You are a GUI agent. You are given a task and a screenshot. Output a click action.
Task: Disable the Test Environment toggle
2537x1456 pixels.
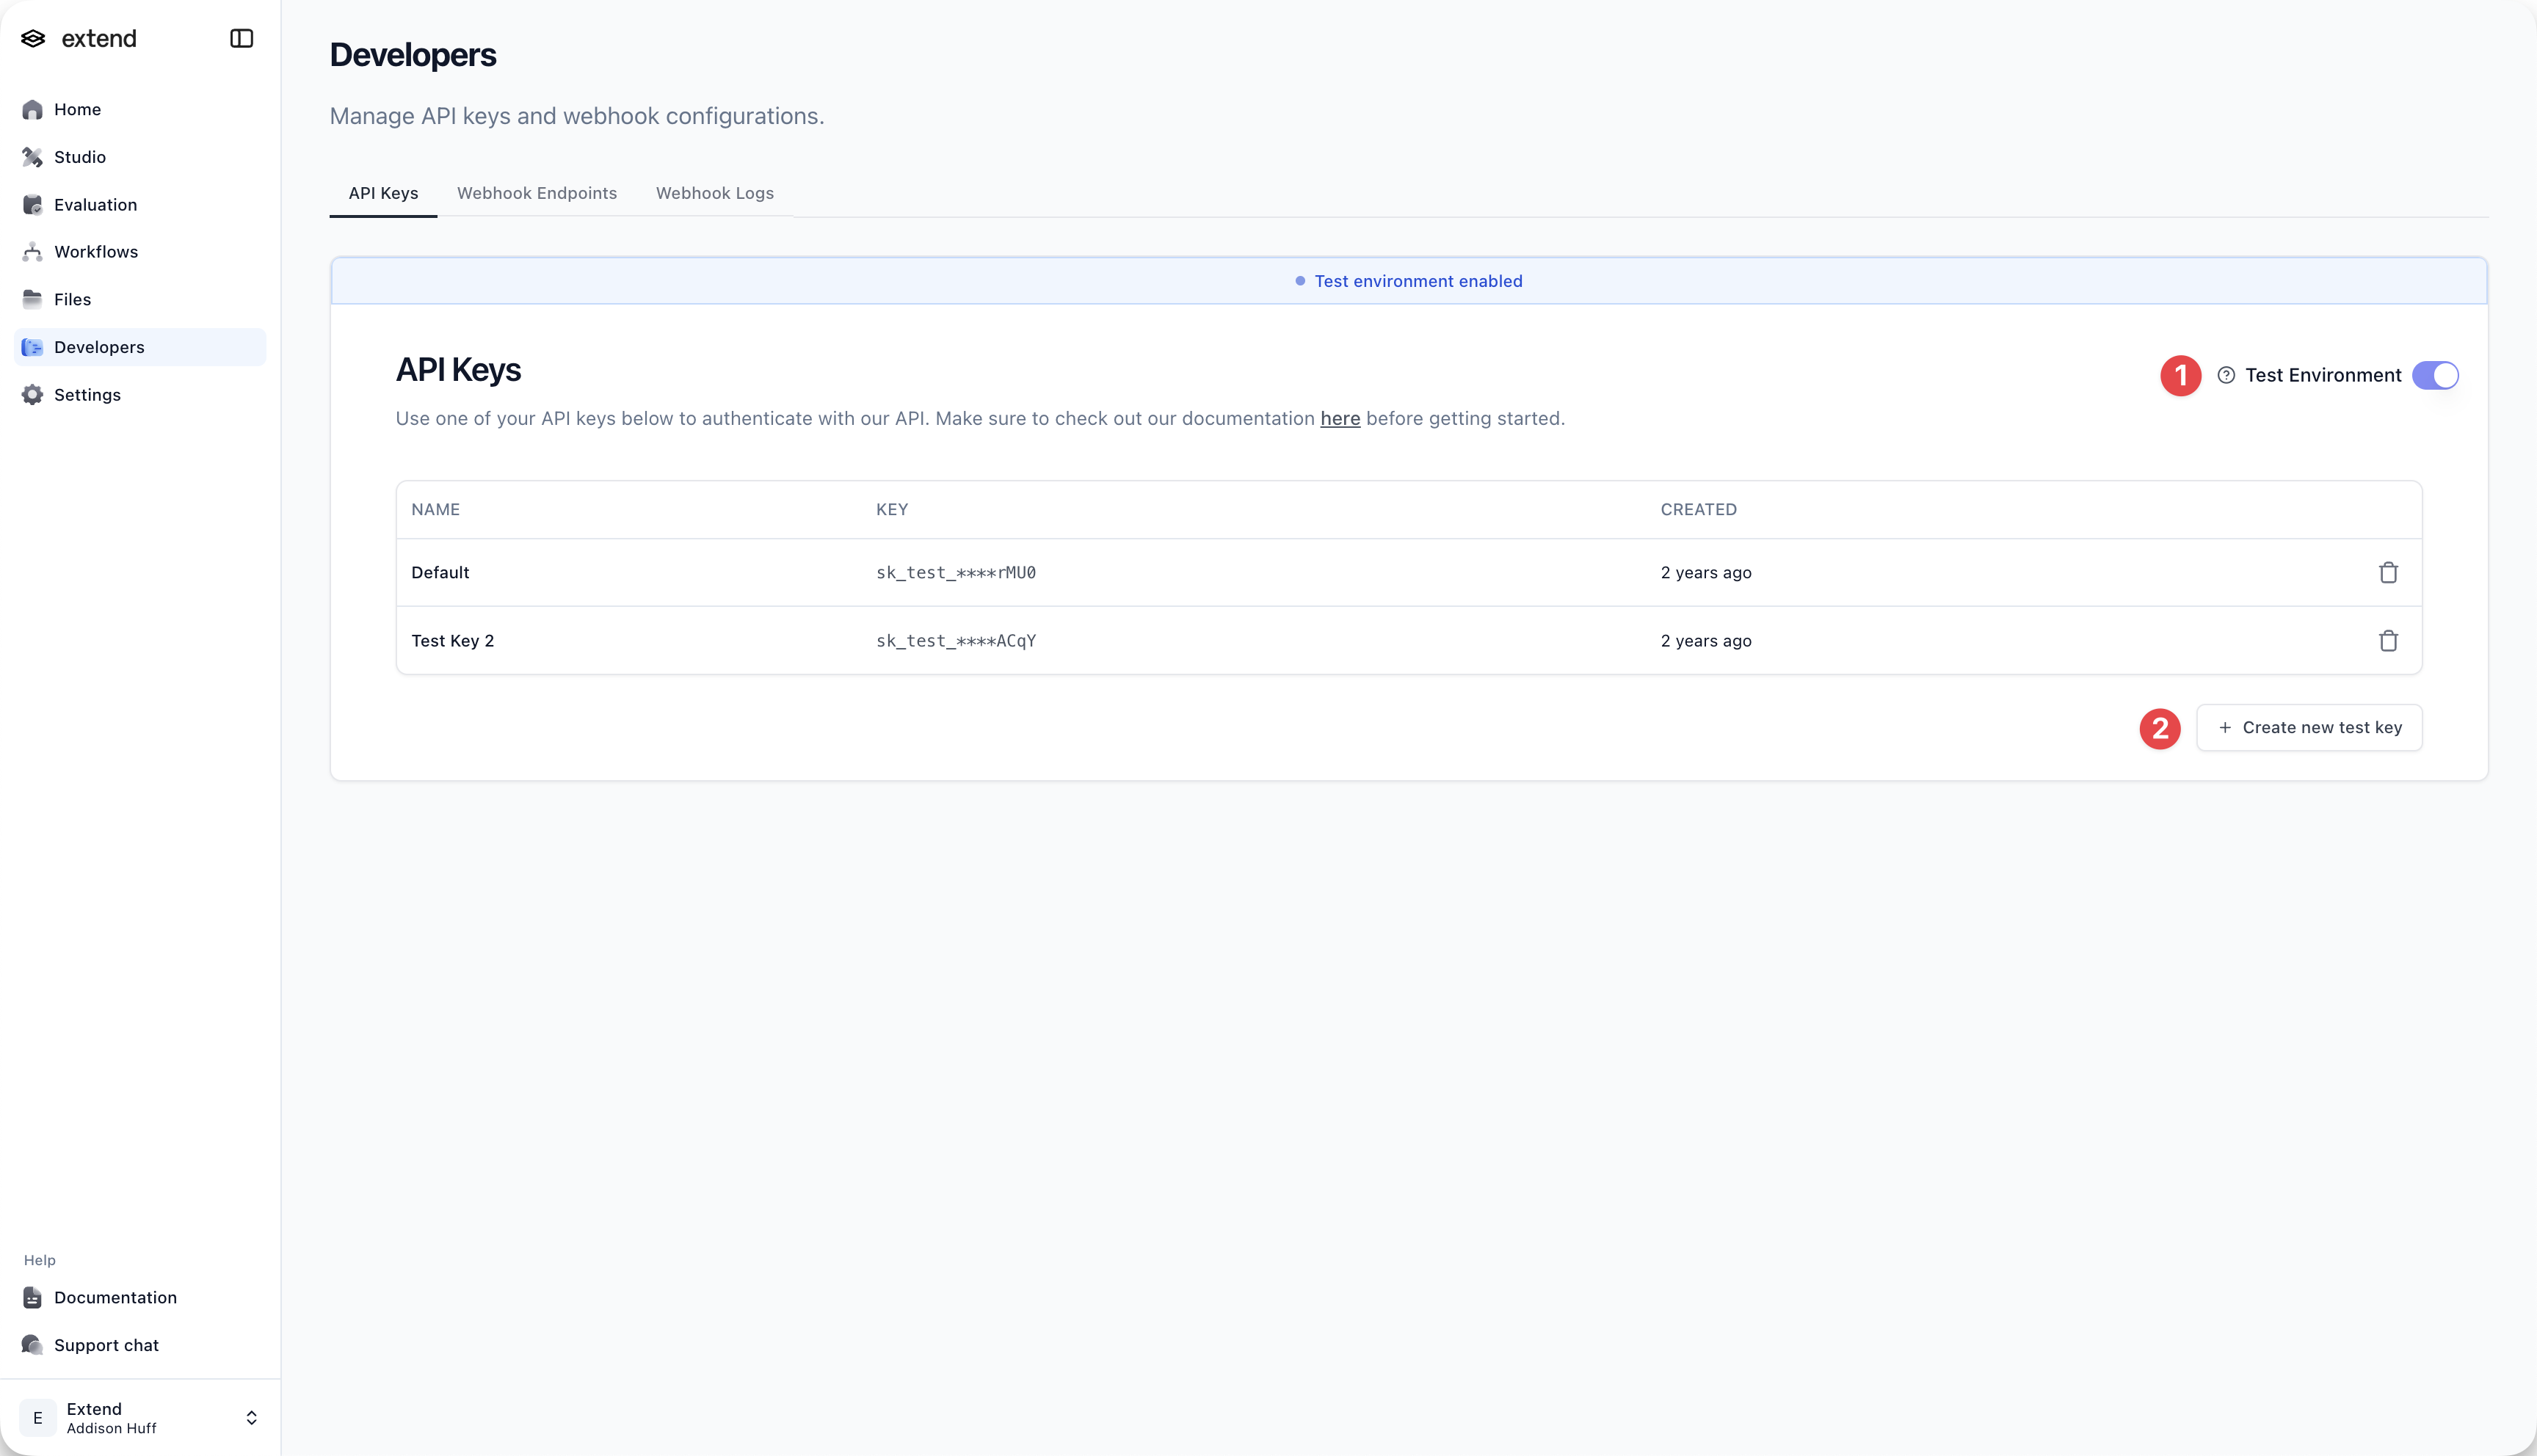pos(2436,375)
